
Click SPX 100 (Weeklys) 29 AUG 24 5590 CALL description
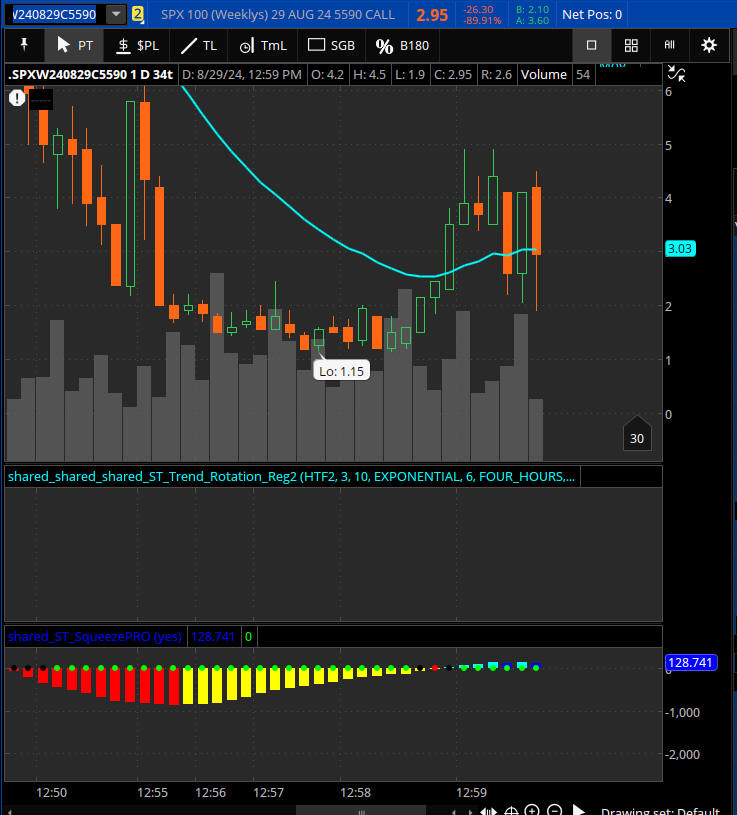pos(278,15)
